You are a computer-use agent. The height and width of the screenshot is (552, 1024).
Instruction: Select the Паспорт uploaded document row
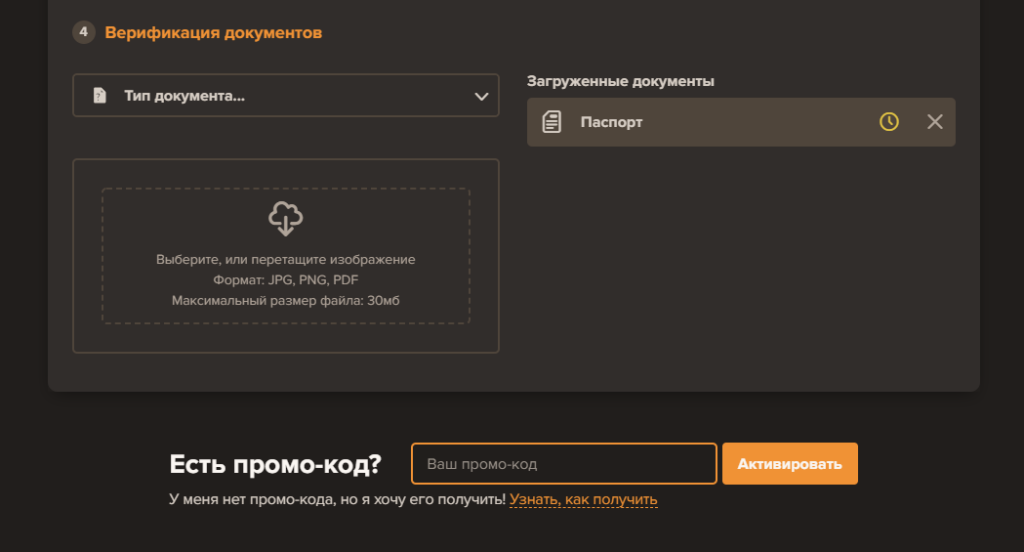[x=700, y=122]
